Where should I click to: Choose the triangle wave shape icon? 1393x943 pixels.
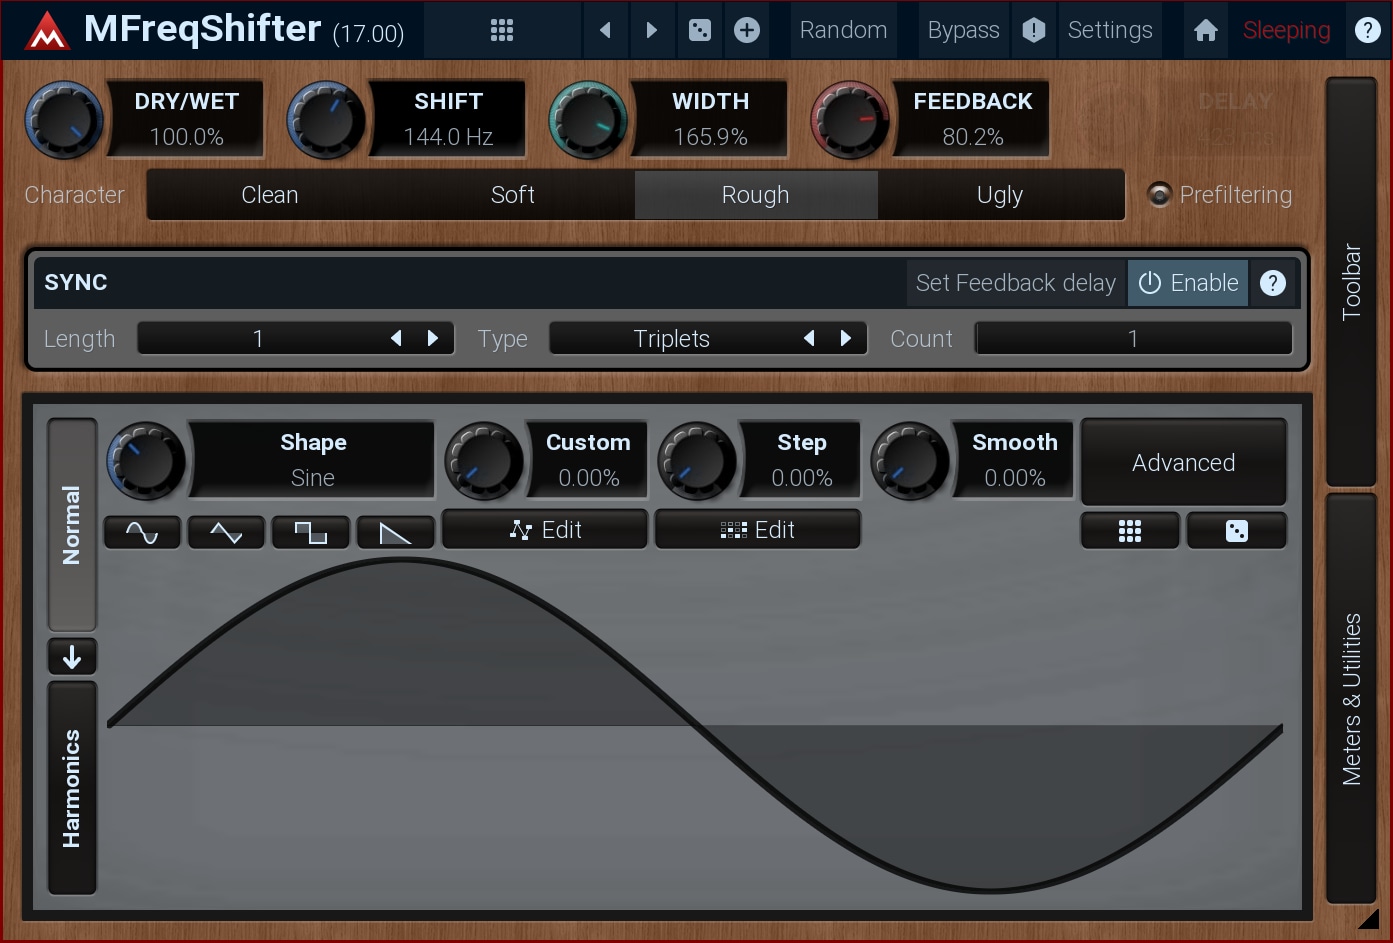[x=226, y=532]
